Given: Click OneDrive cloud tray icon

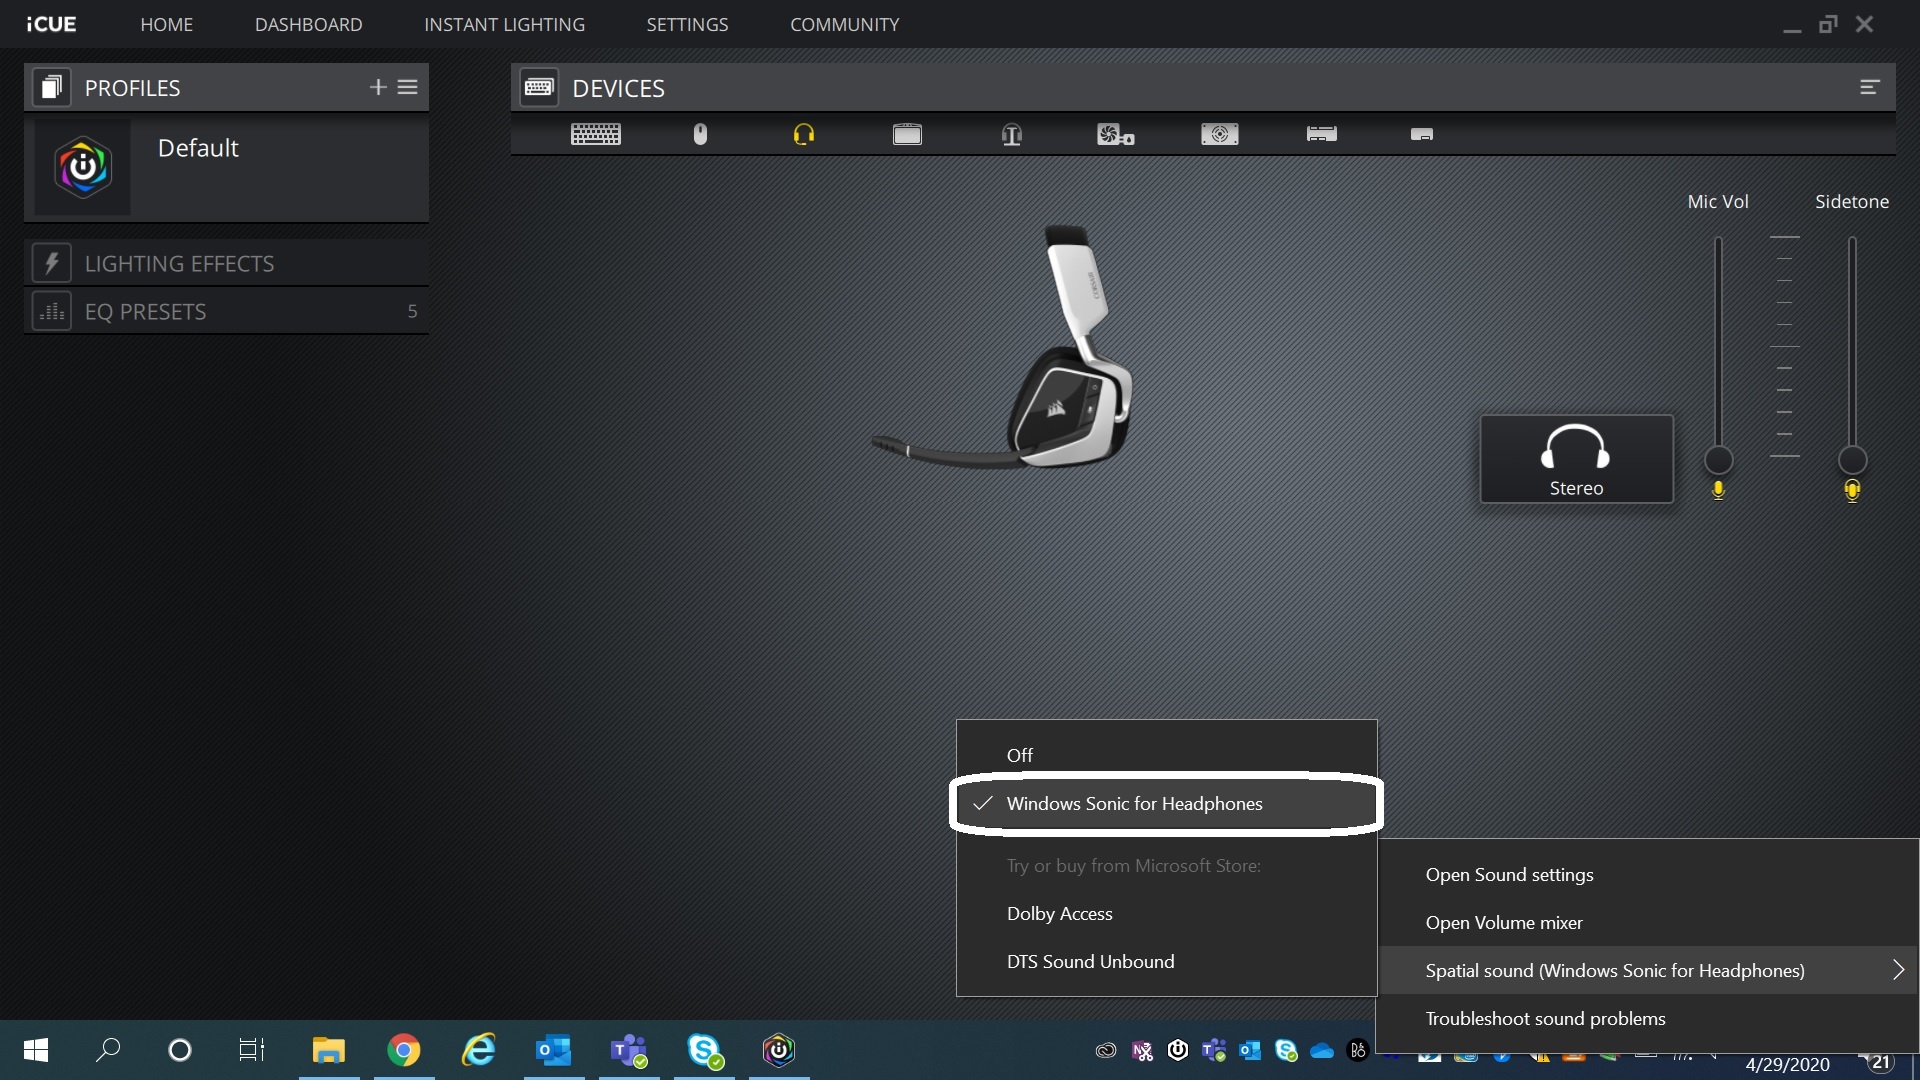Looking at the screenshot, I should point(1322,1050).
